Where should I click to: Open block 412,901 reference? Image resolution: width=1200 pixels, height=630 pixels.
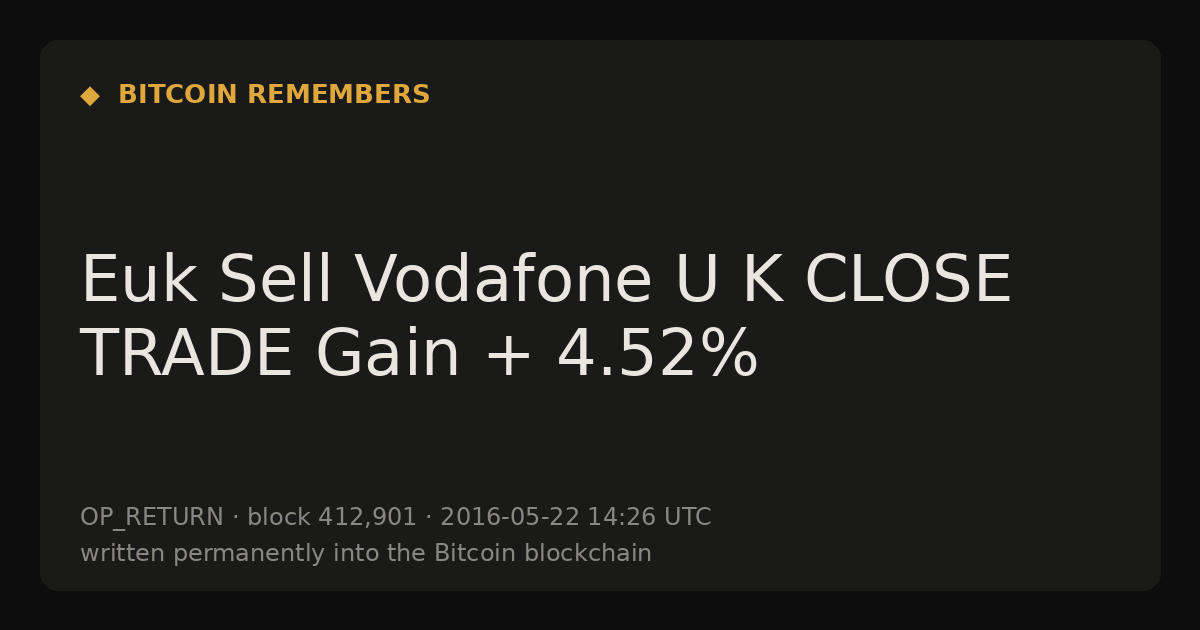[332, 518]
